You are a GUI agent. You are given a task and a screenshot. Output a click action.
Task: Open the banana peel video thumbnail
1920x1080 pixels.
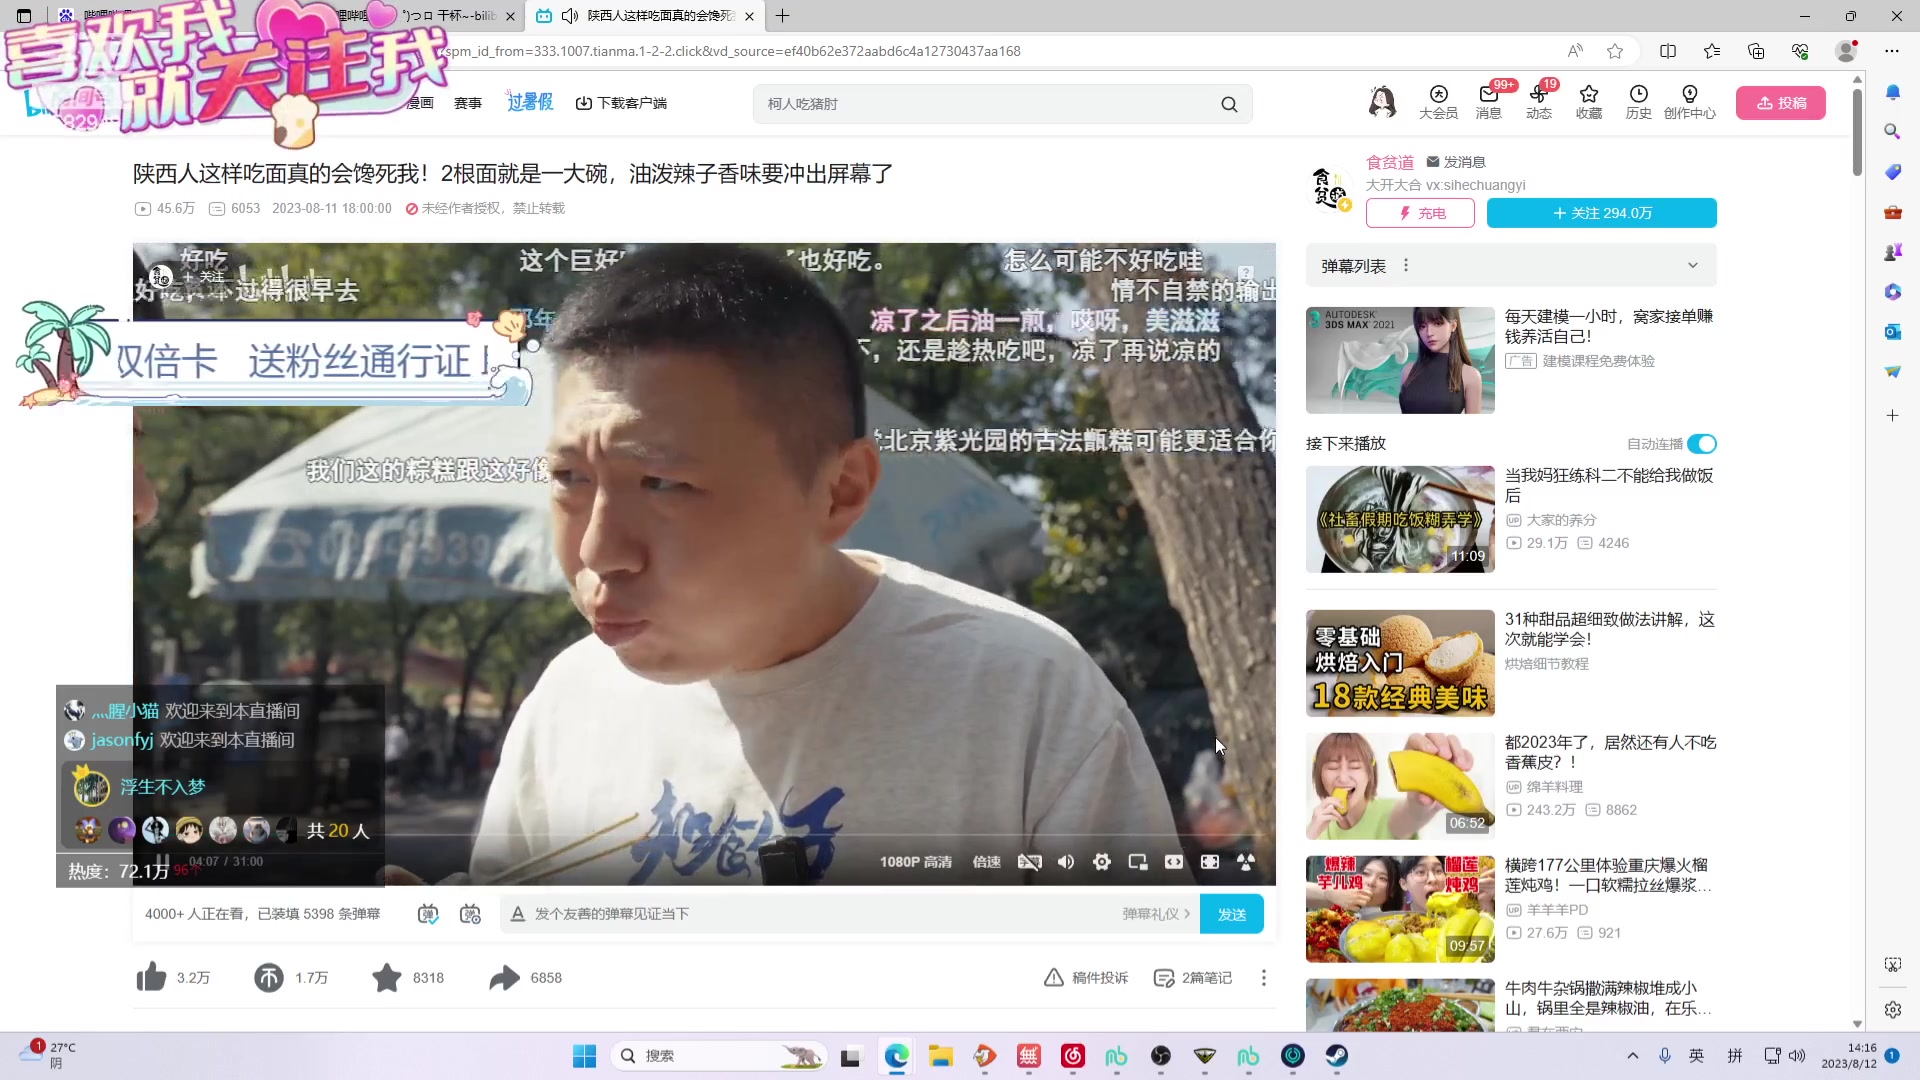pos(1400,786)
